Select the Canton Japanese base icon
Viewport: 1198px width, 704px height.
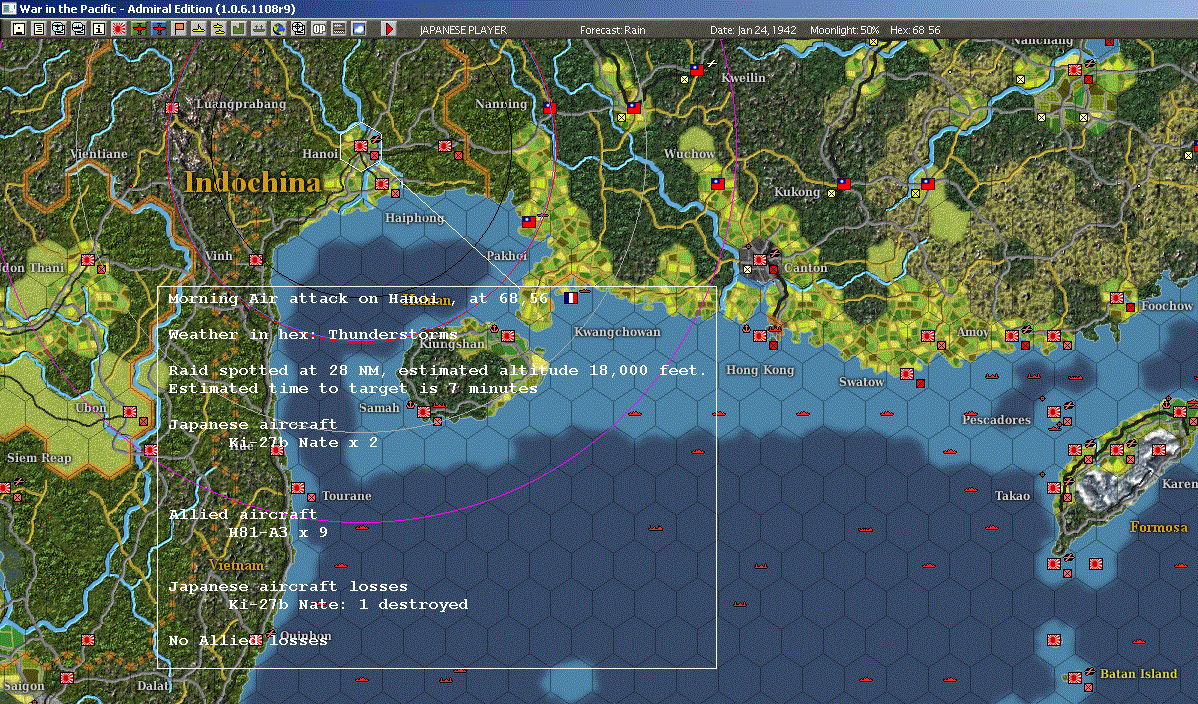pyautogui.click(x=759, y=260)
